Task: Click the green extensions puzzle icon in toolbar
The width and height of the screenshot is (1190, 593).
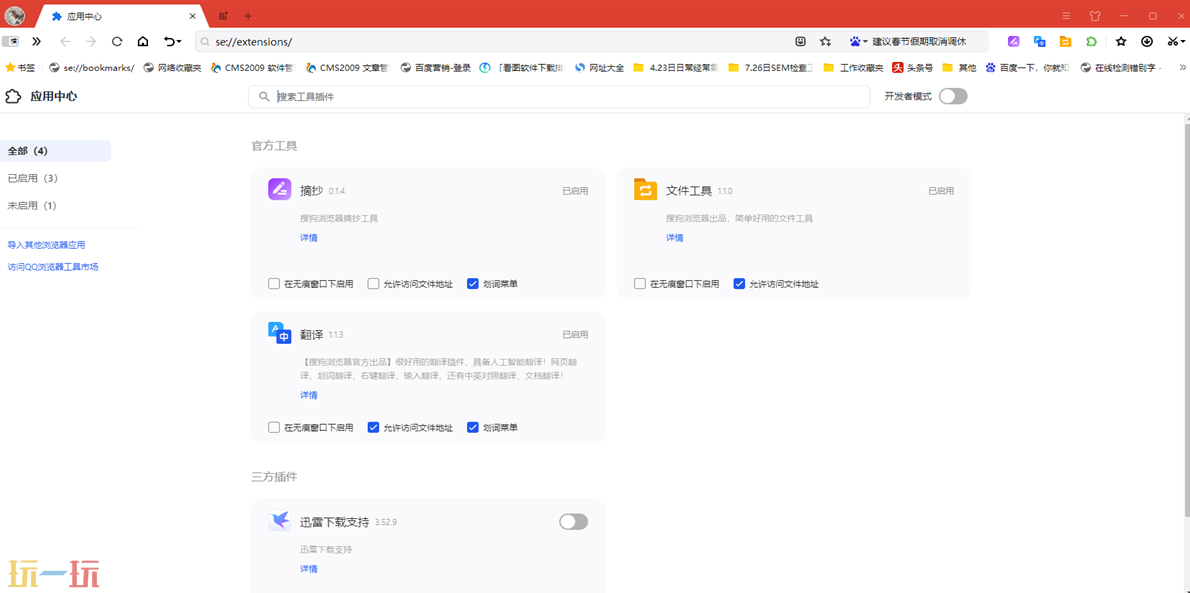Action: click(1091, 42)
